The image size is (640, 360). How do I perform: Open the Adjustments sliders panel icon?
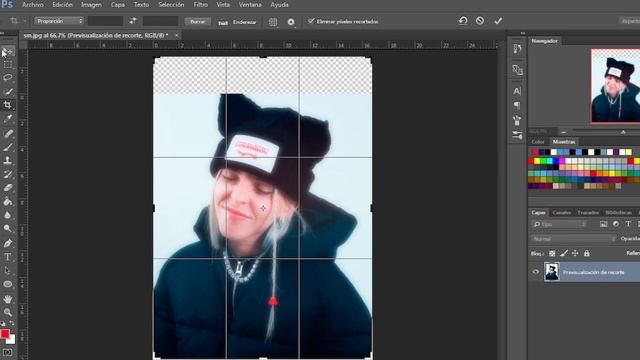point(517,135)
